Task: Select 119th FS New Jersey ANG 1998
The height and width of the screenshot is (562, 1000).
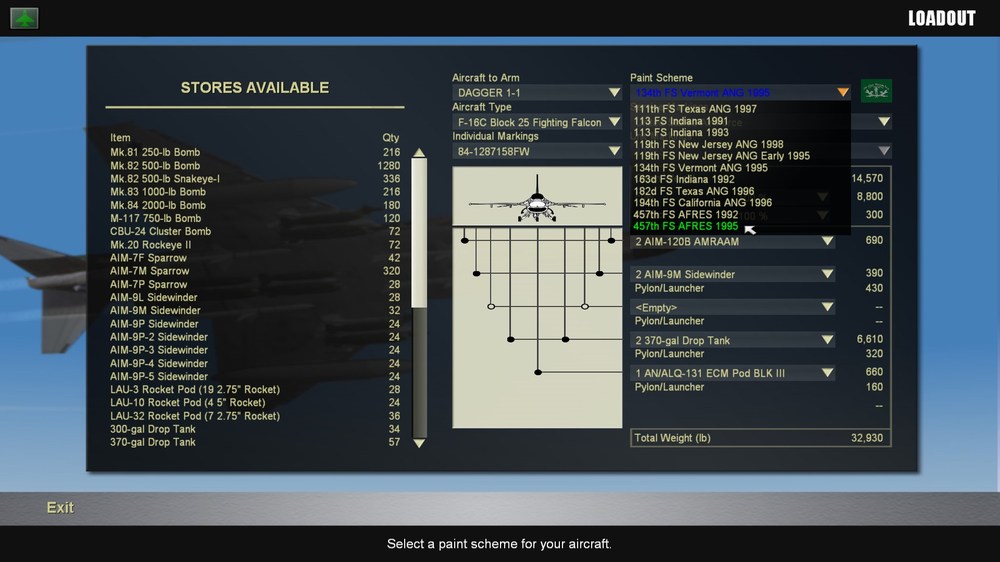Action: 708,144
